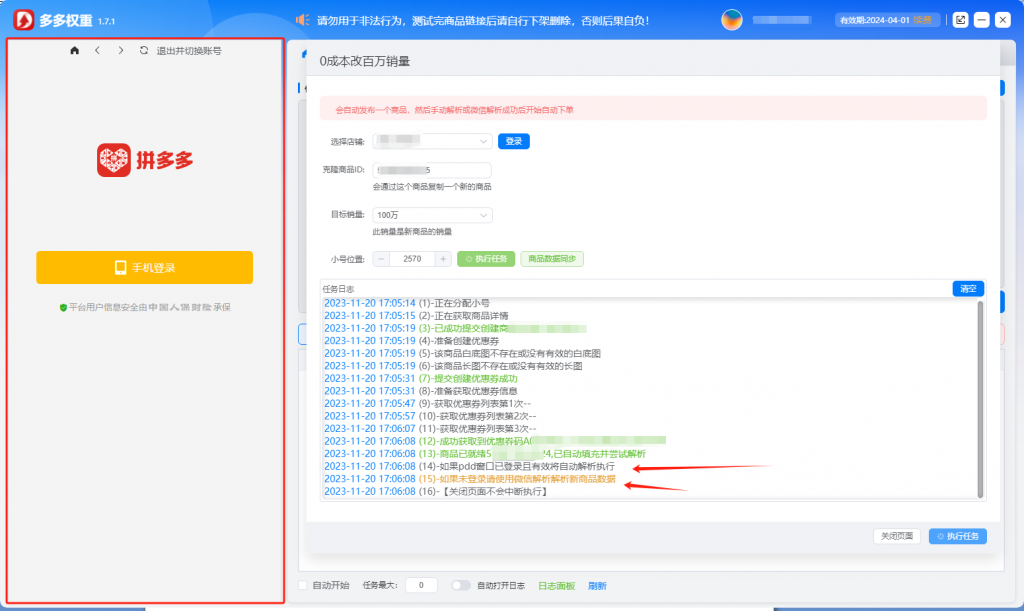The height and width of the screenshot is (611, 1024).
Task: Toggle the 自动打开日志 switch
Action: (x=460, y=586)
